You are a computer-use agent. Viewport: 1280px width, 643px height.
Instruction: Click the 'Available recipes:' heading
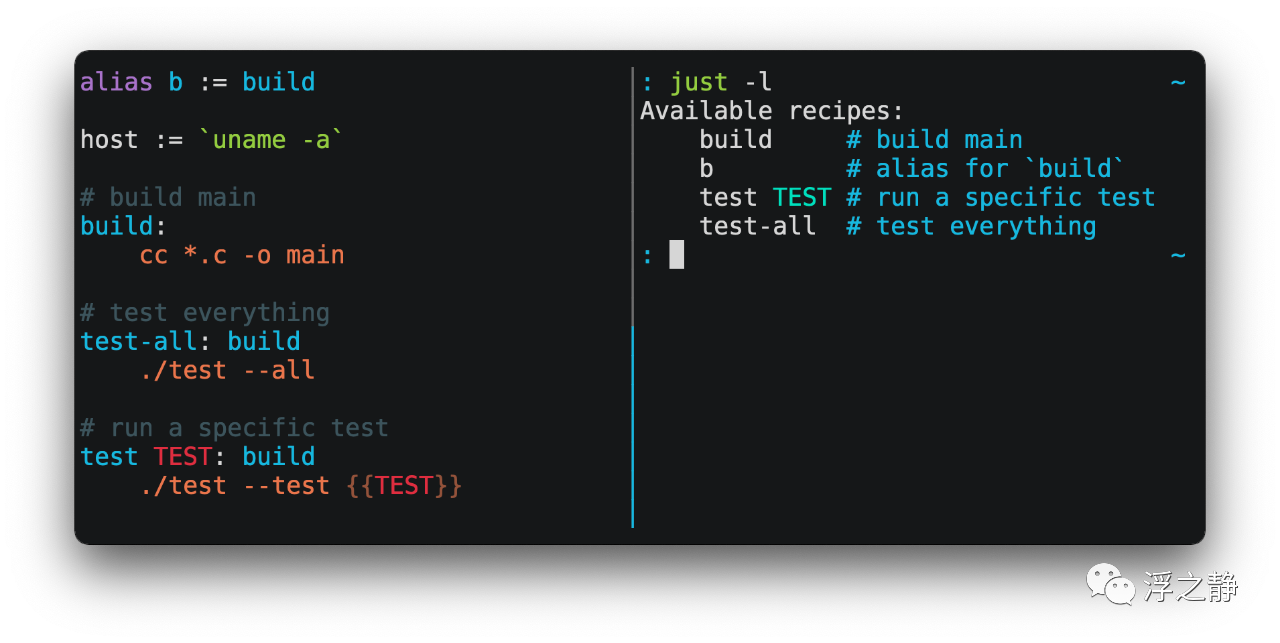point(771,111)
